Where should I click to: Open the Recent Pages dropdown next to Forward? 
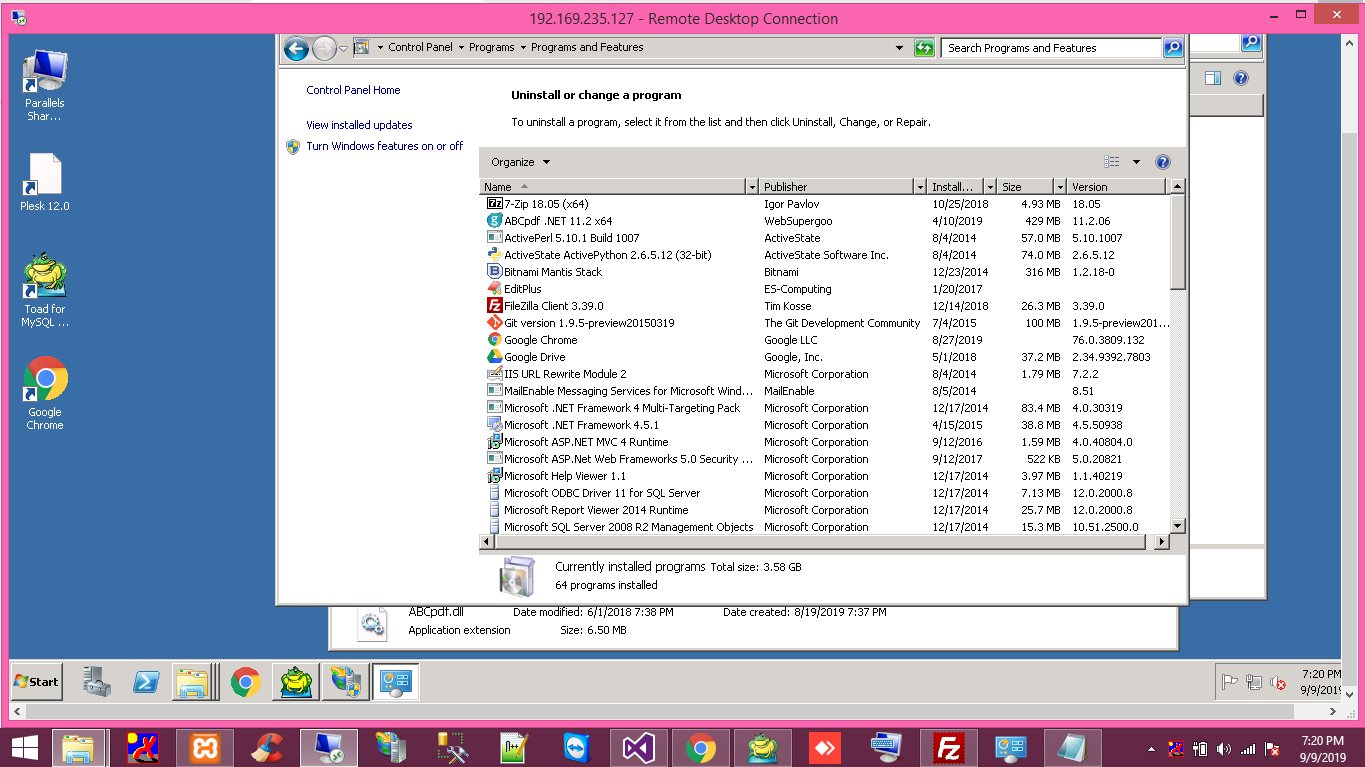pyautogui.click(x=343, y=48)
